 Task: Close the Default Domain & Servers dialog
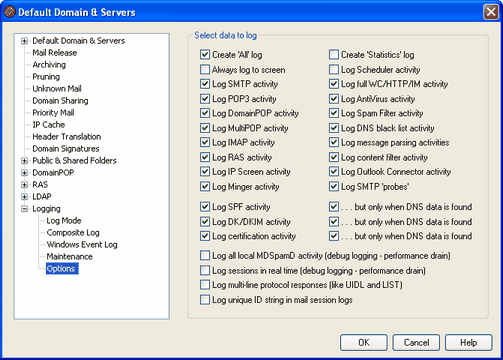pos(491,12)
